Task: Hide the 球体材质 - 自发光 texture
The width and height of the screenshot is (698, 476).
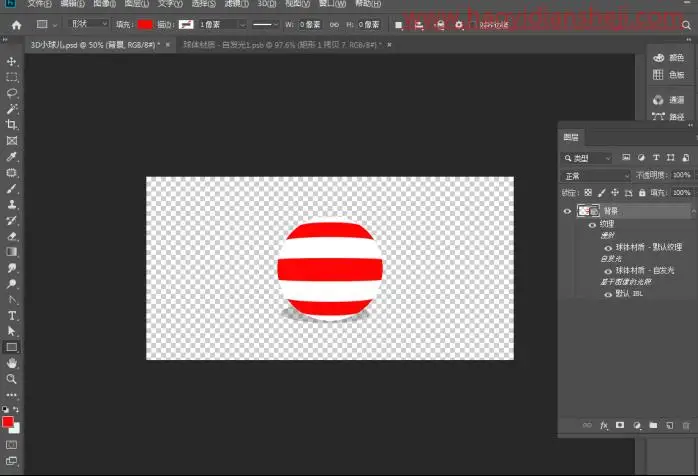Action: [x=608, y=271]
